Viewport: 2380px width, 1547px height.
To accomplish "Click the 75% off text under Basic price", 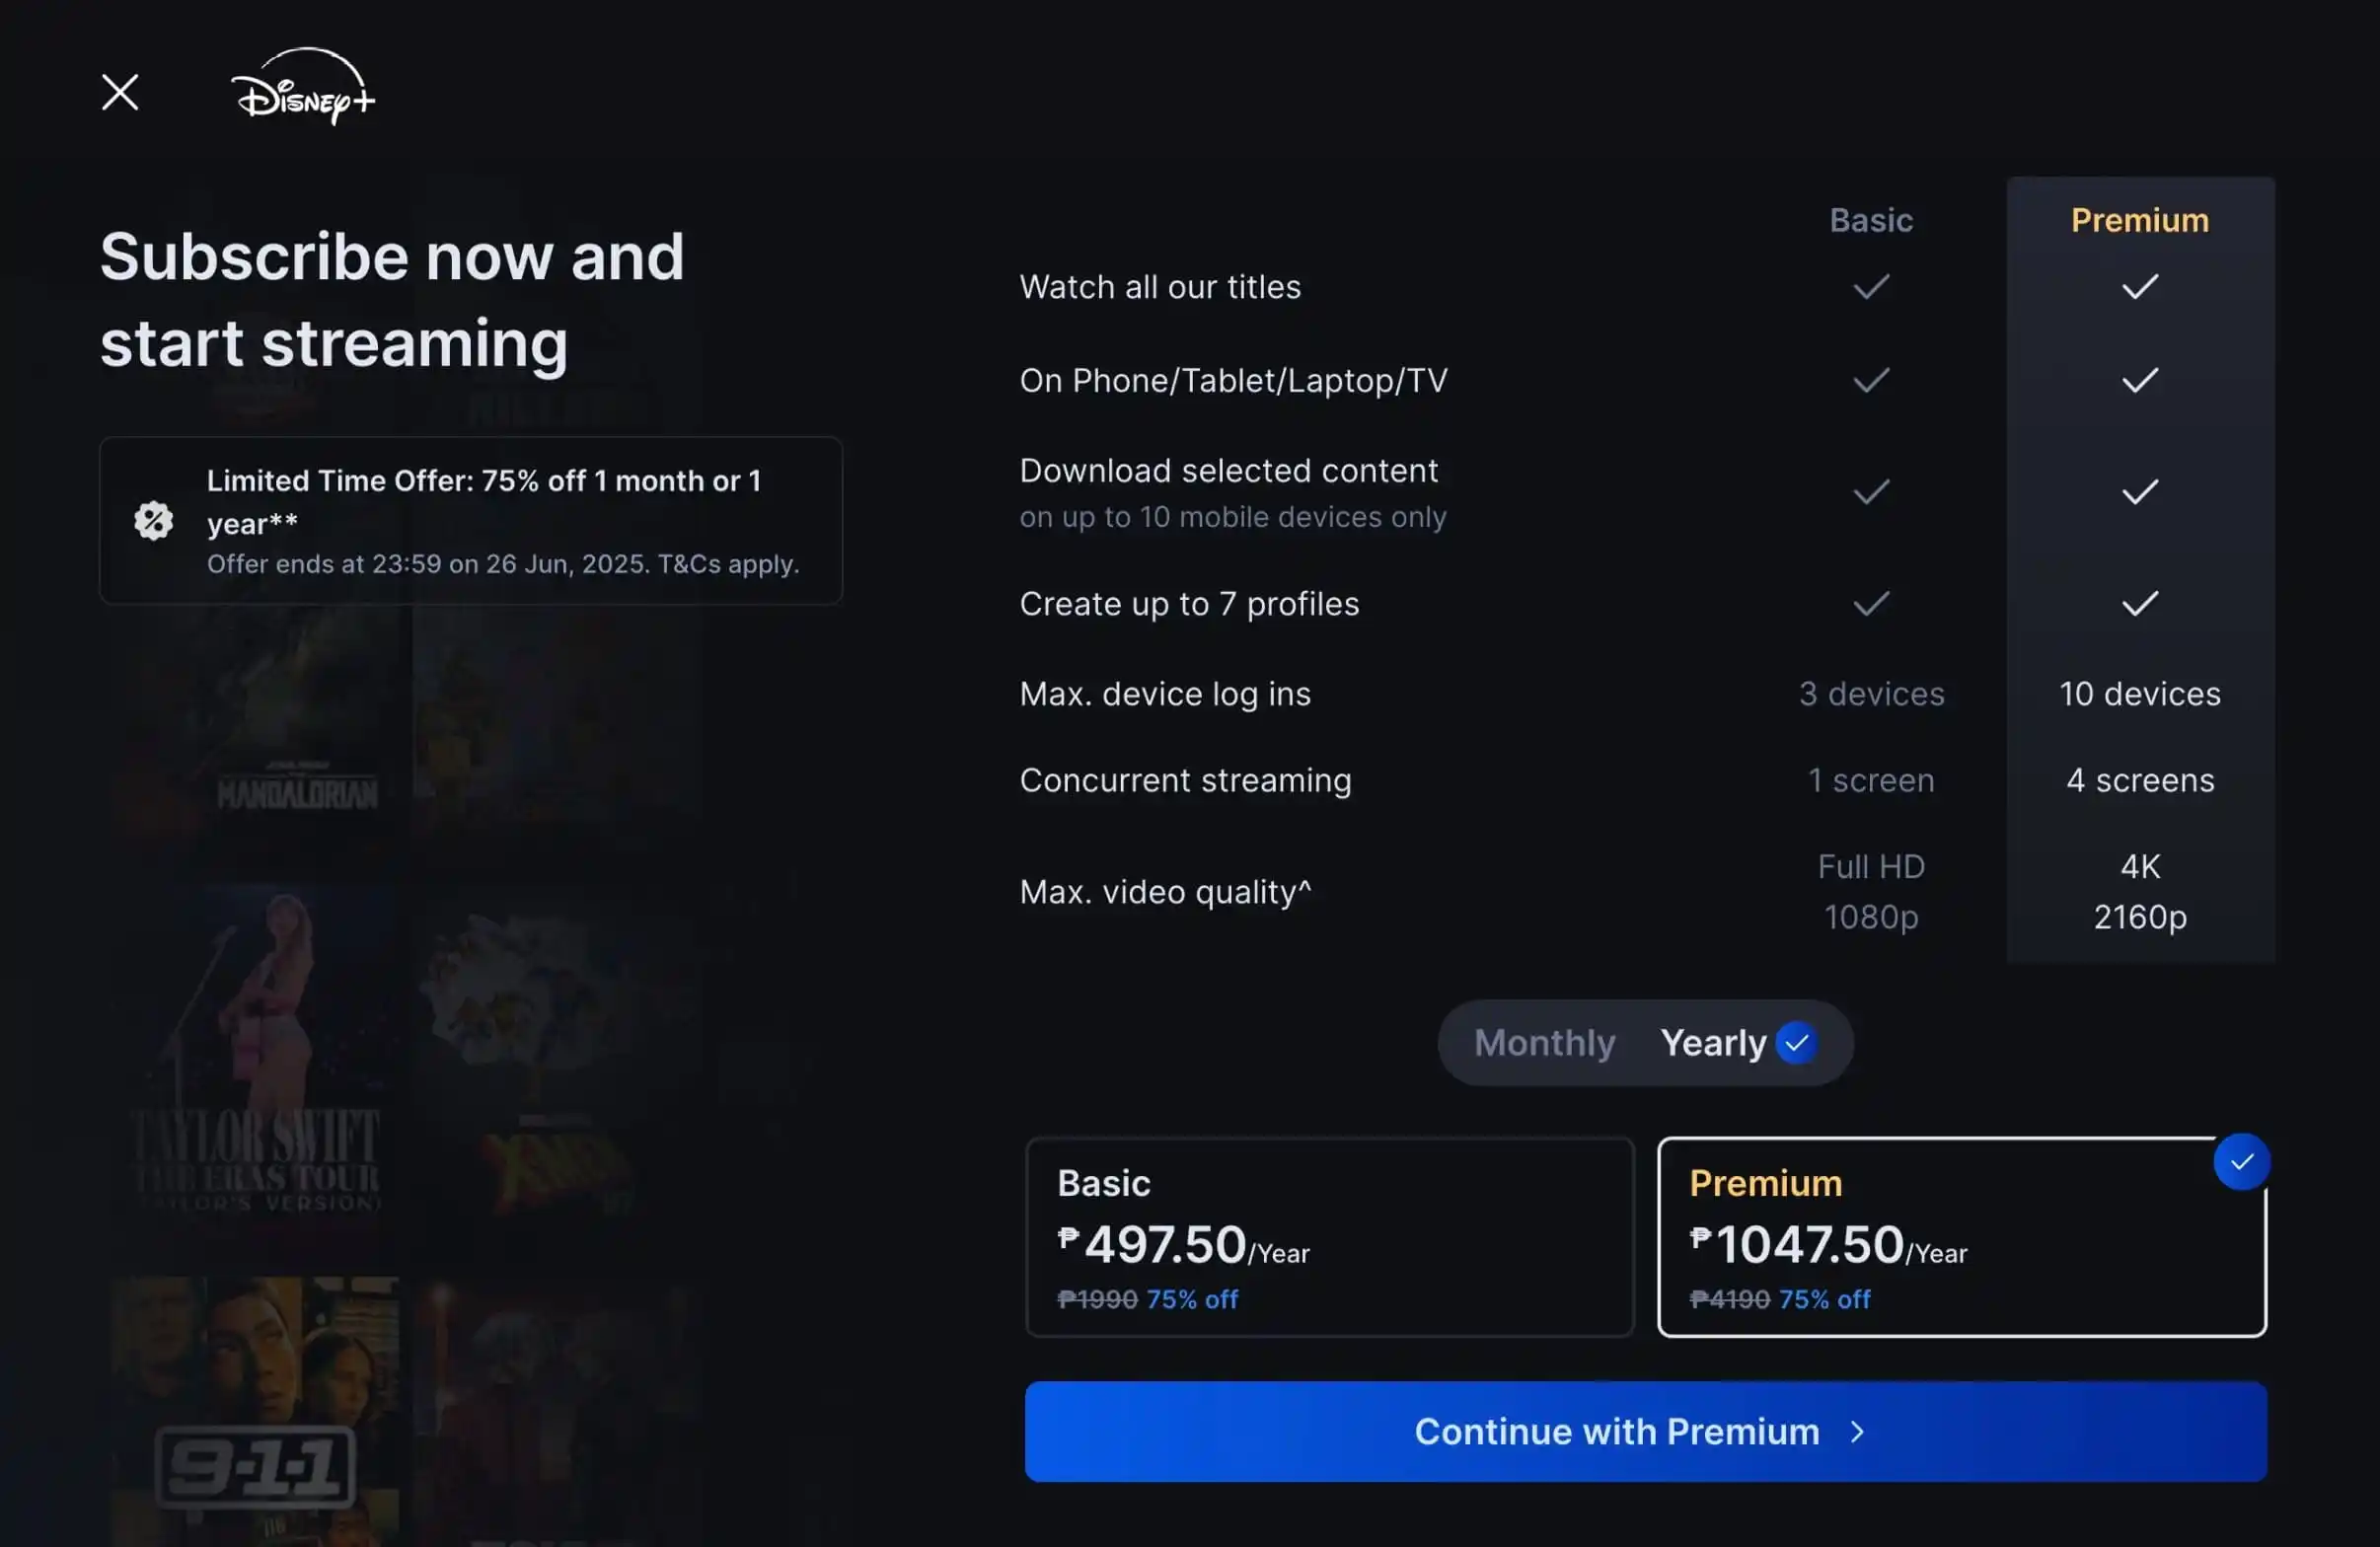I will tap(1192, 1299).
